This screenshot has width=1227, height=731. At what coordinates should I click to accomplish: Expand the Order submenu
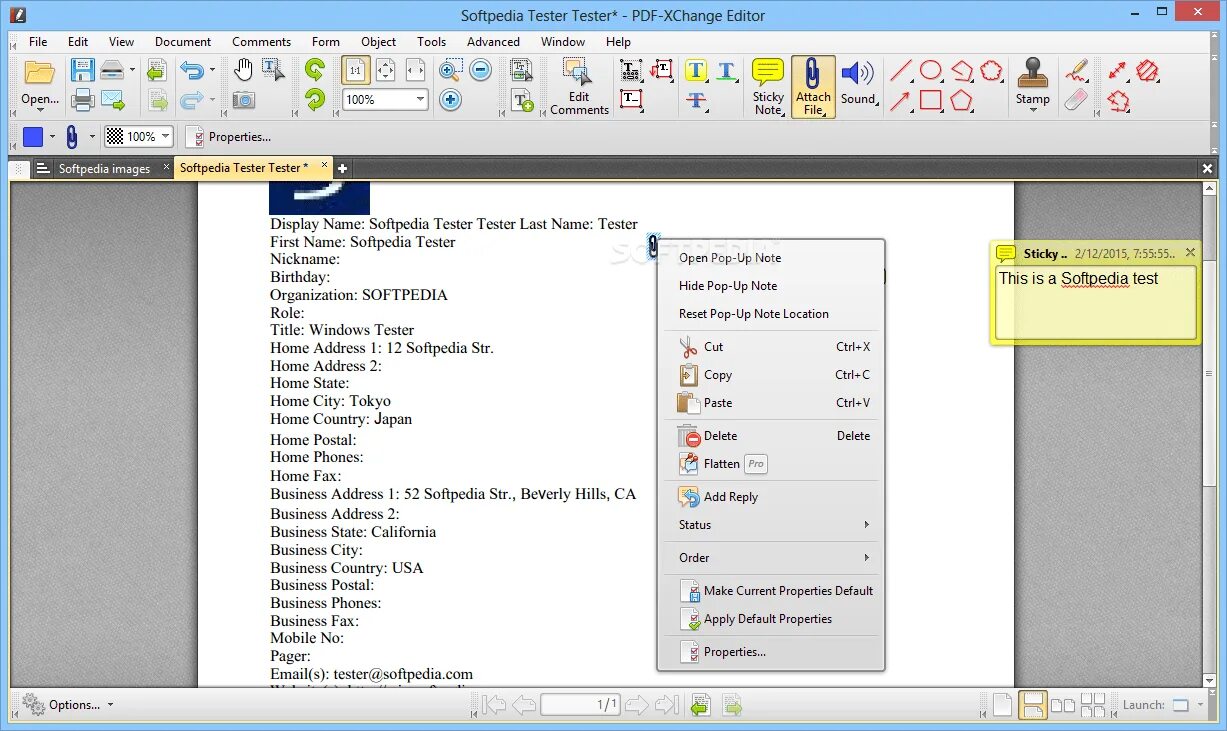pos(770,558)
